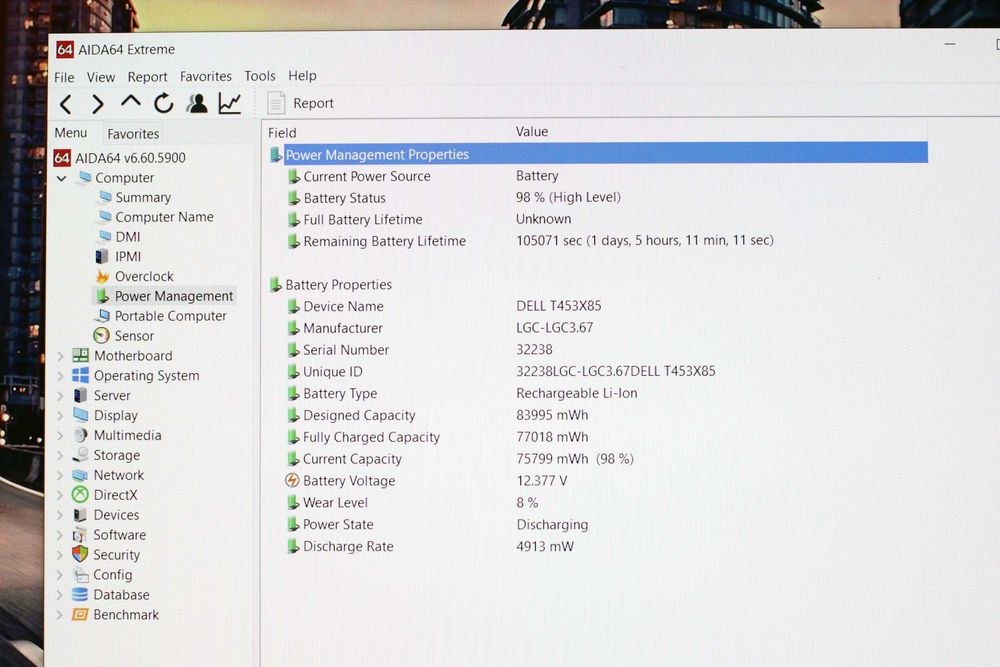The width and height of the screenshot is (1000, 667).
Task: Click the Field column header
Action: point(282,133)
